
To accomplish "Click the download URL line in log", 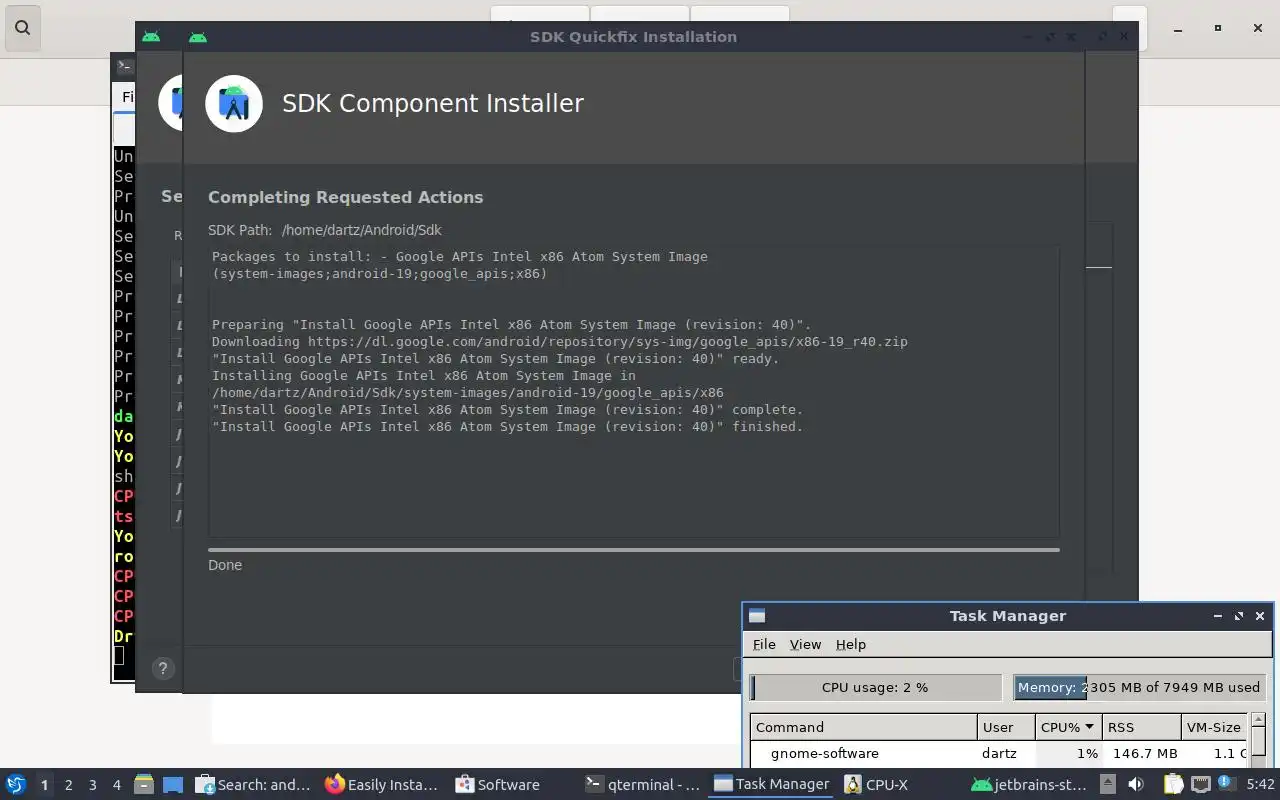I will point(560,341).
